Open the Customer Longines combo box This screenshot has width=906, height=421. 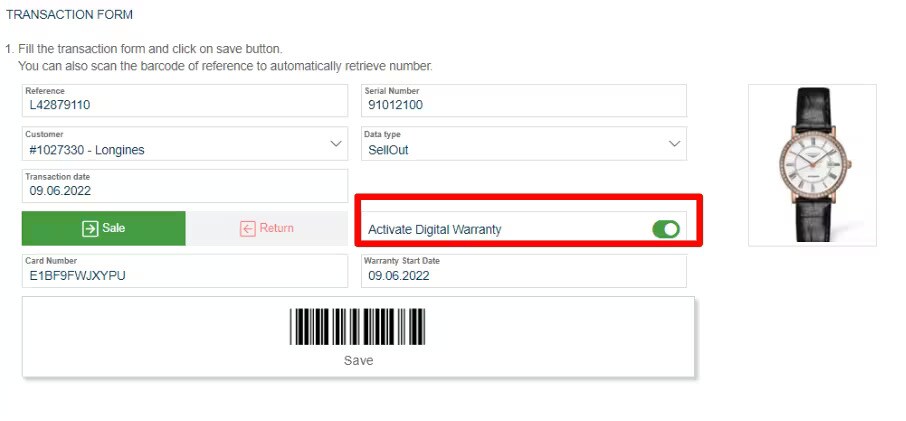coord(185,144)
